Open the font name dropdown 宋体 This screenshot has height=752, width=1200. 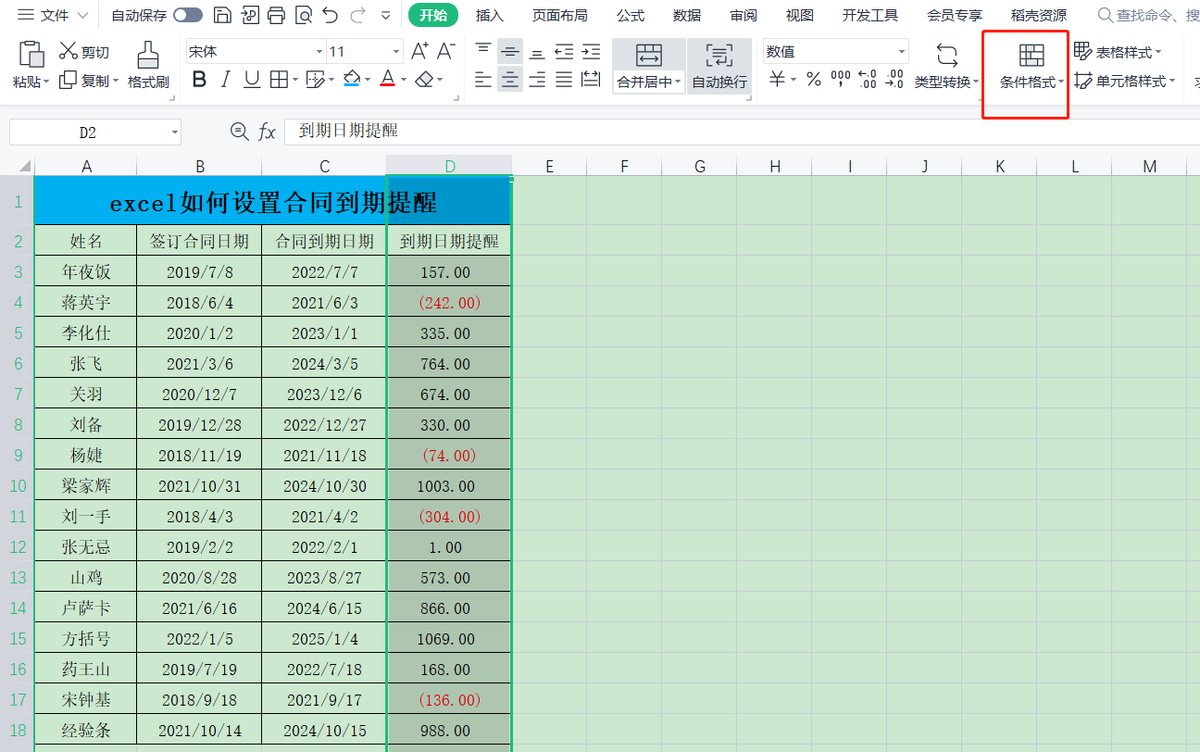point(319,51)
